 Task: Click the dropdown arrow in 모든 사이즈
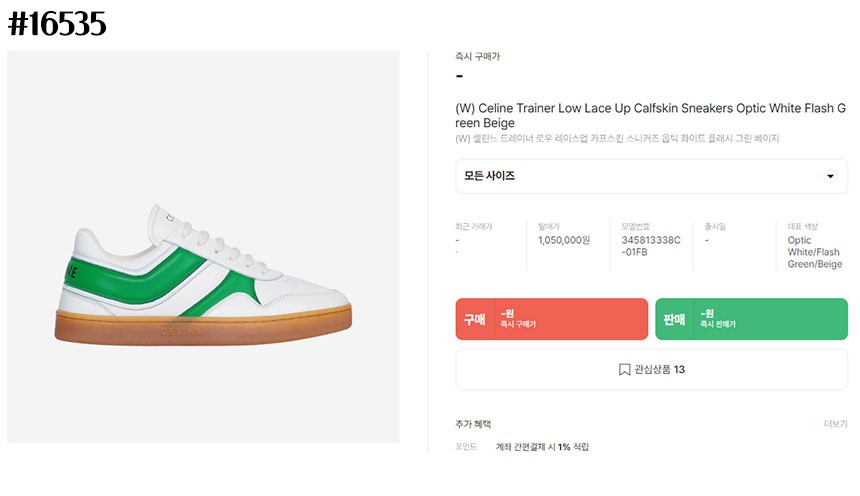(x=830, y=176)
